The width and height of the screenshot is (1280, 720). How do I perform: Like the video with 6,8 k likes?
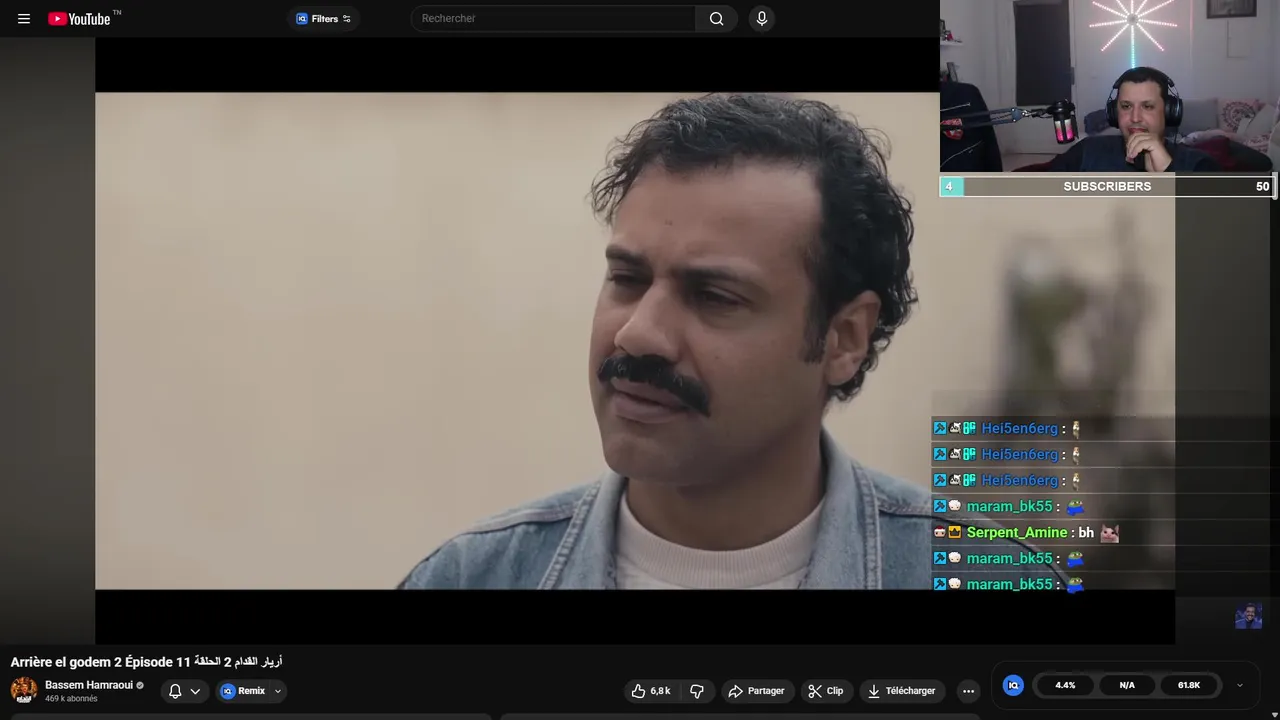pyautogui.click(x=651, y=691)
